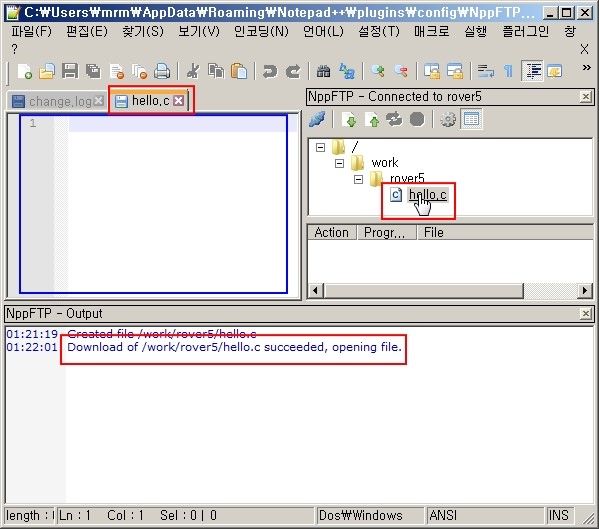Switch to the hello.c tab
Screen dimensions: 599x529
[150, 101]
